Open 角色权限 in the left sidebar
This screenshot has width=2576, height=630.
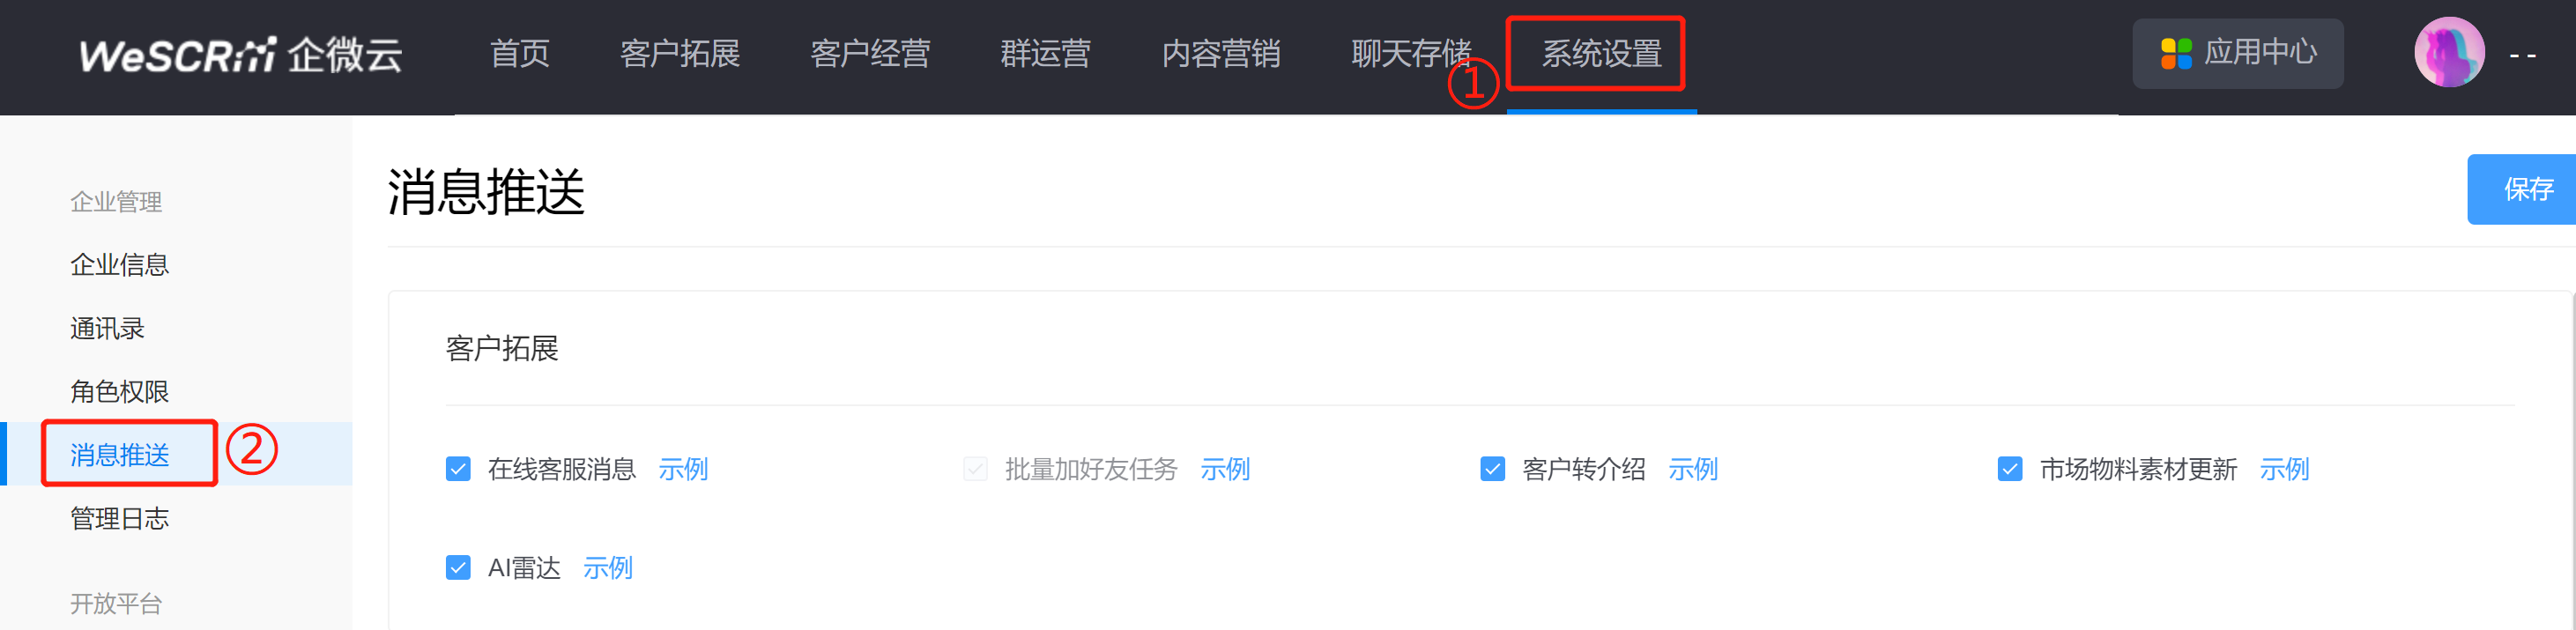click(120, 391)
